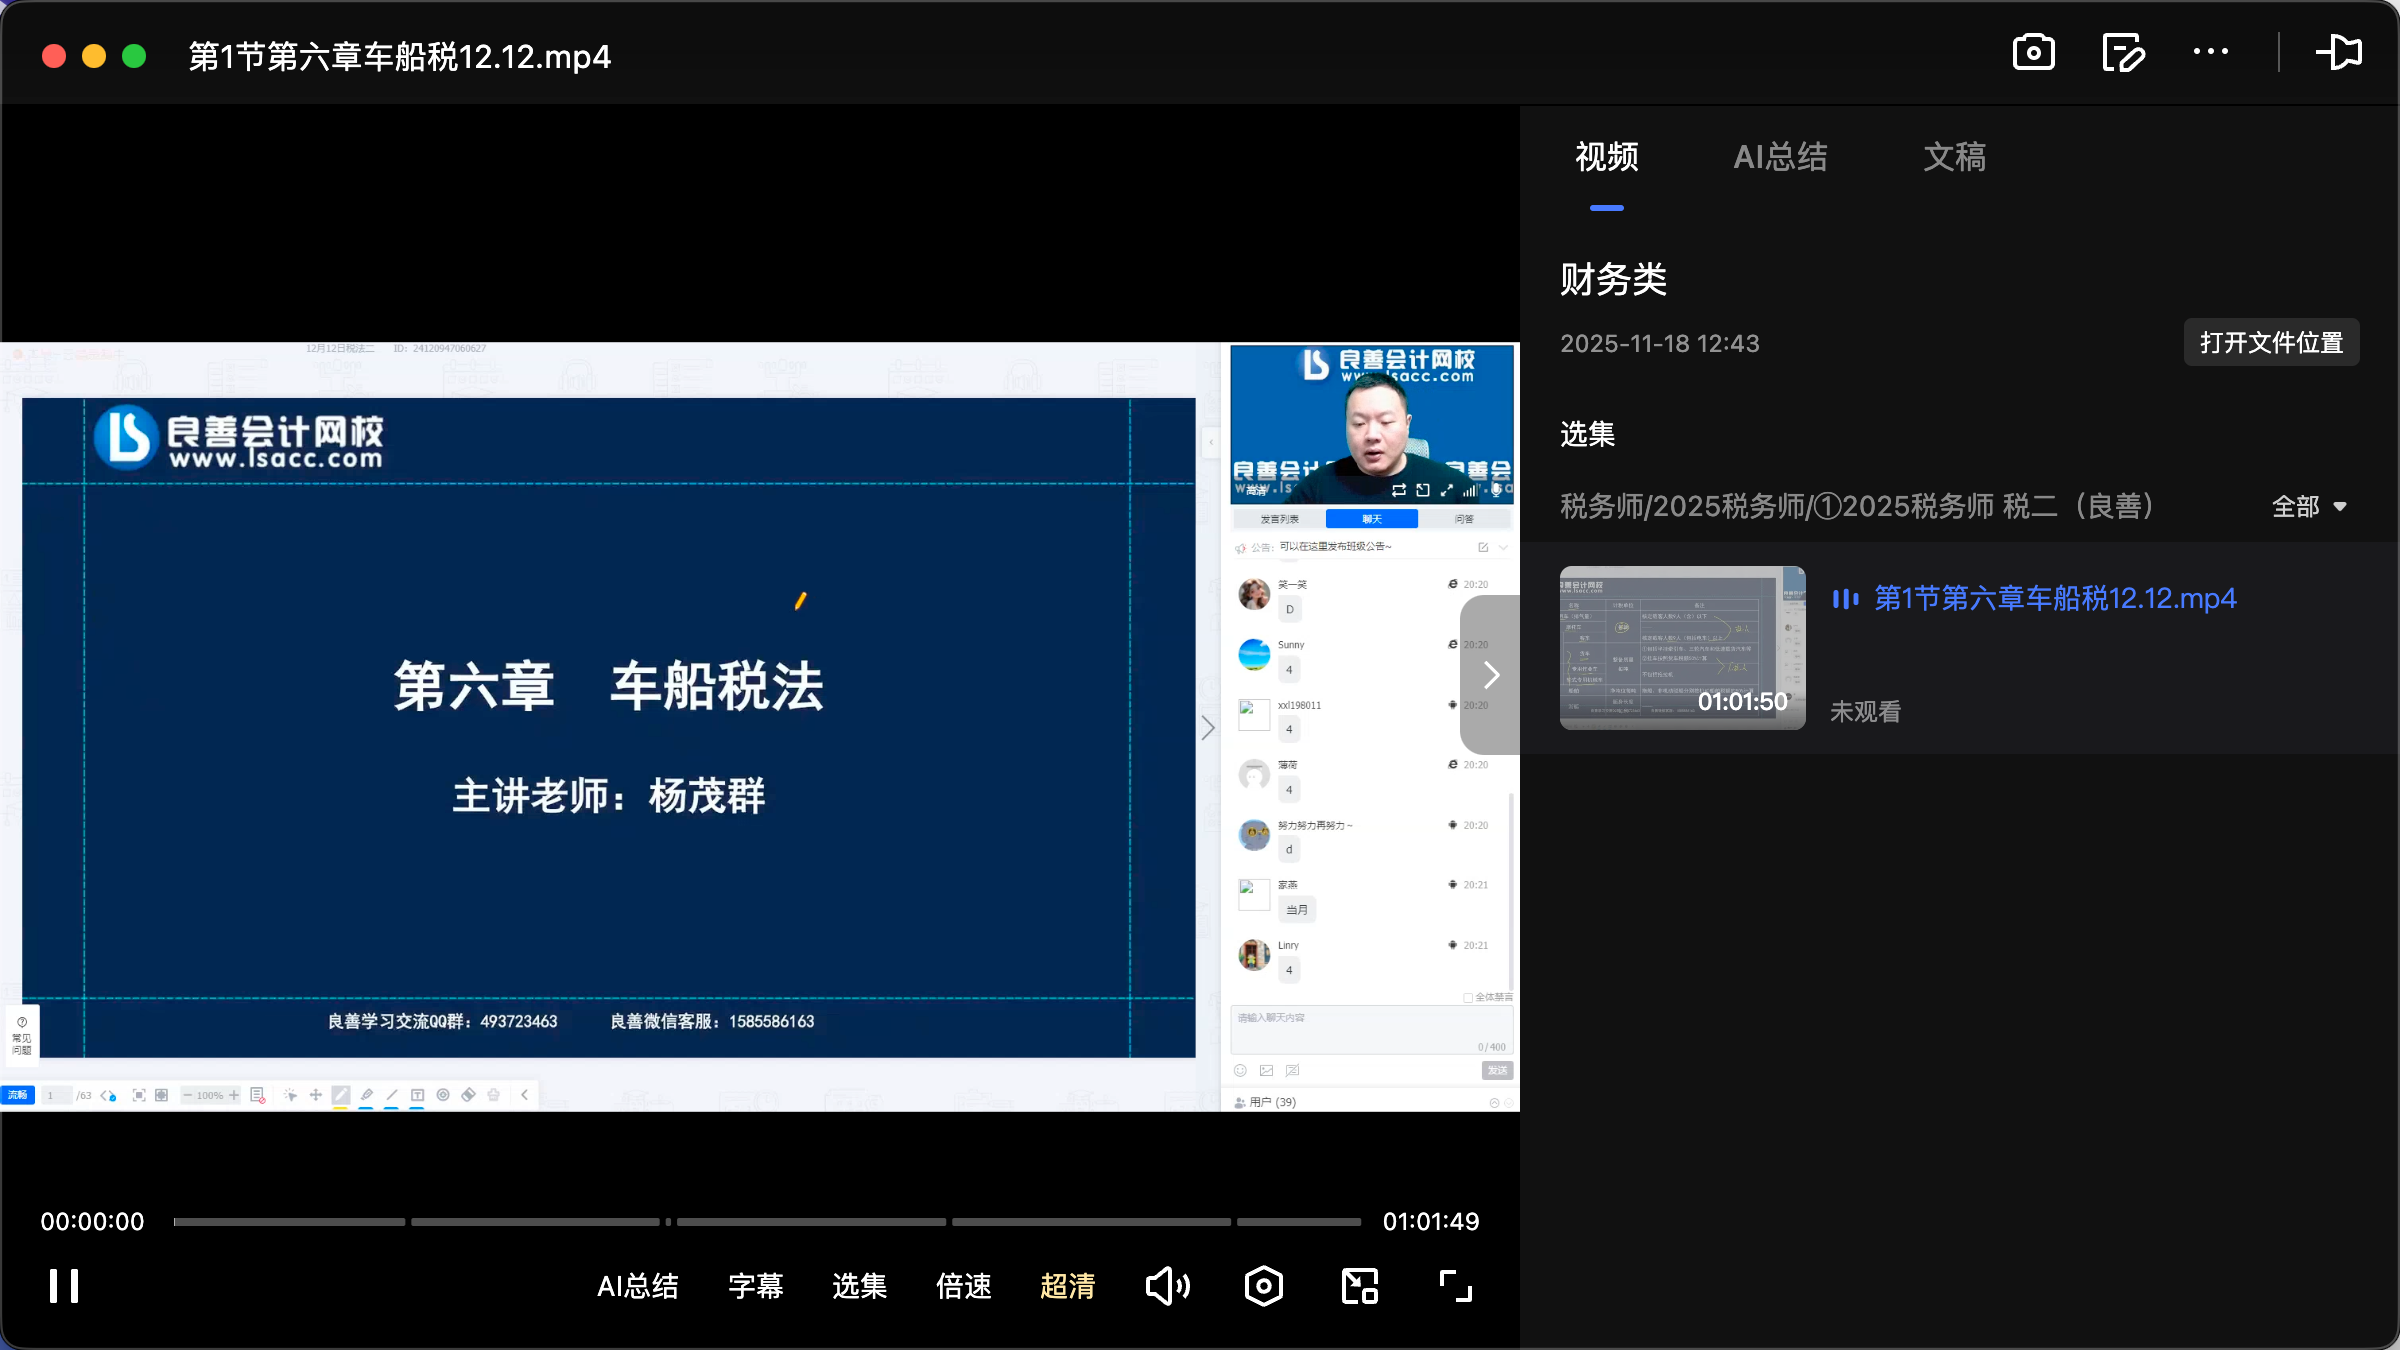Open playback settings with the hexagon icon
Screen dimensions: 2400x1350
[1263, 1286]
